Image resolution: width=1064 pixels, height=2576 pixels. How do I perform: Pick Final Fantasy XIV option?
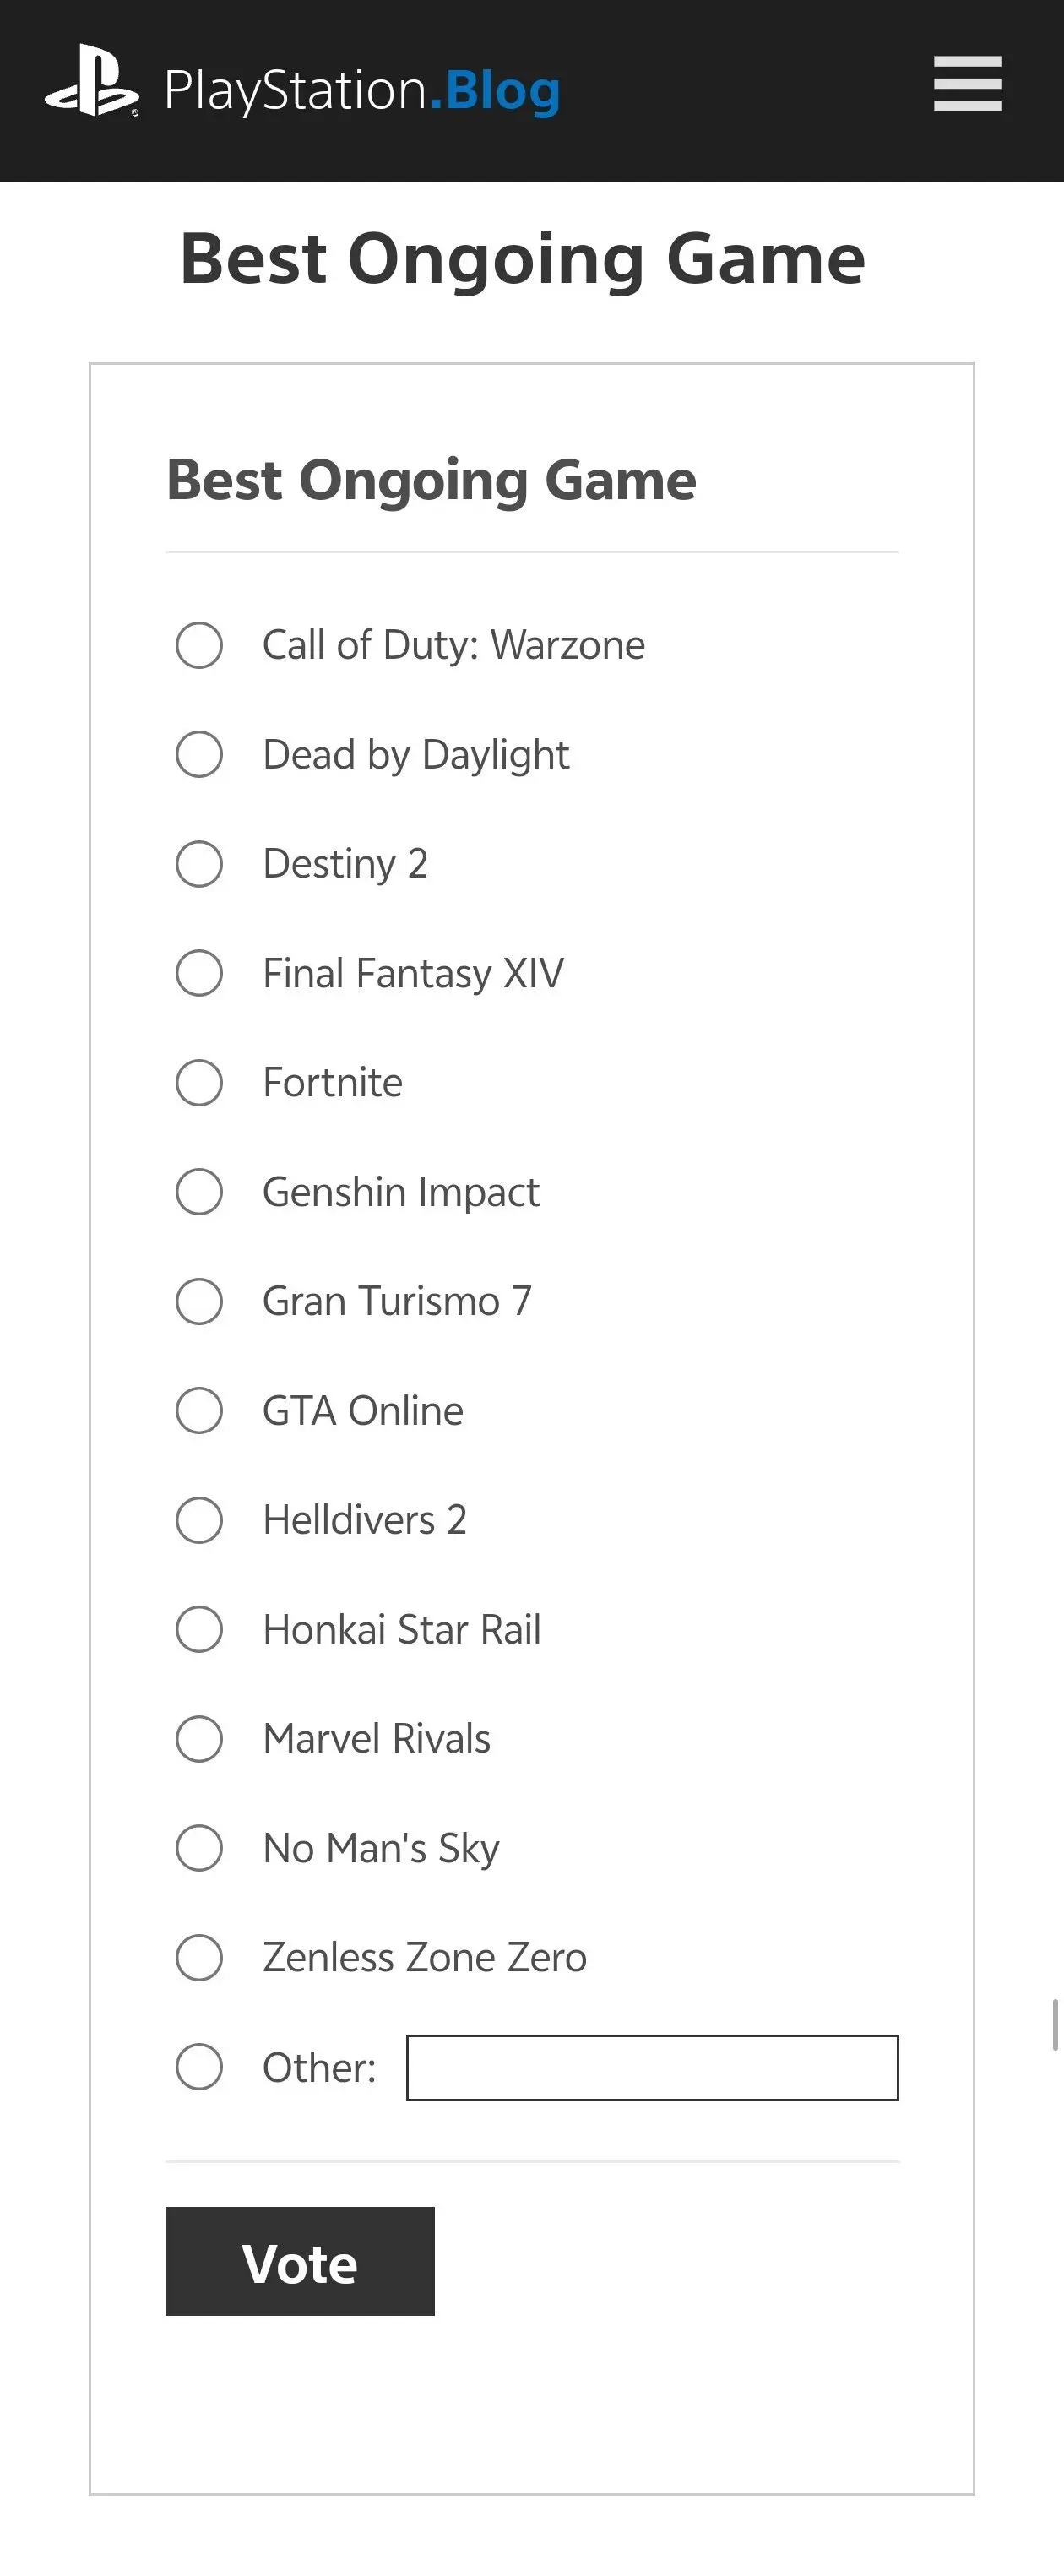(199, 973)
